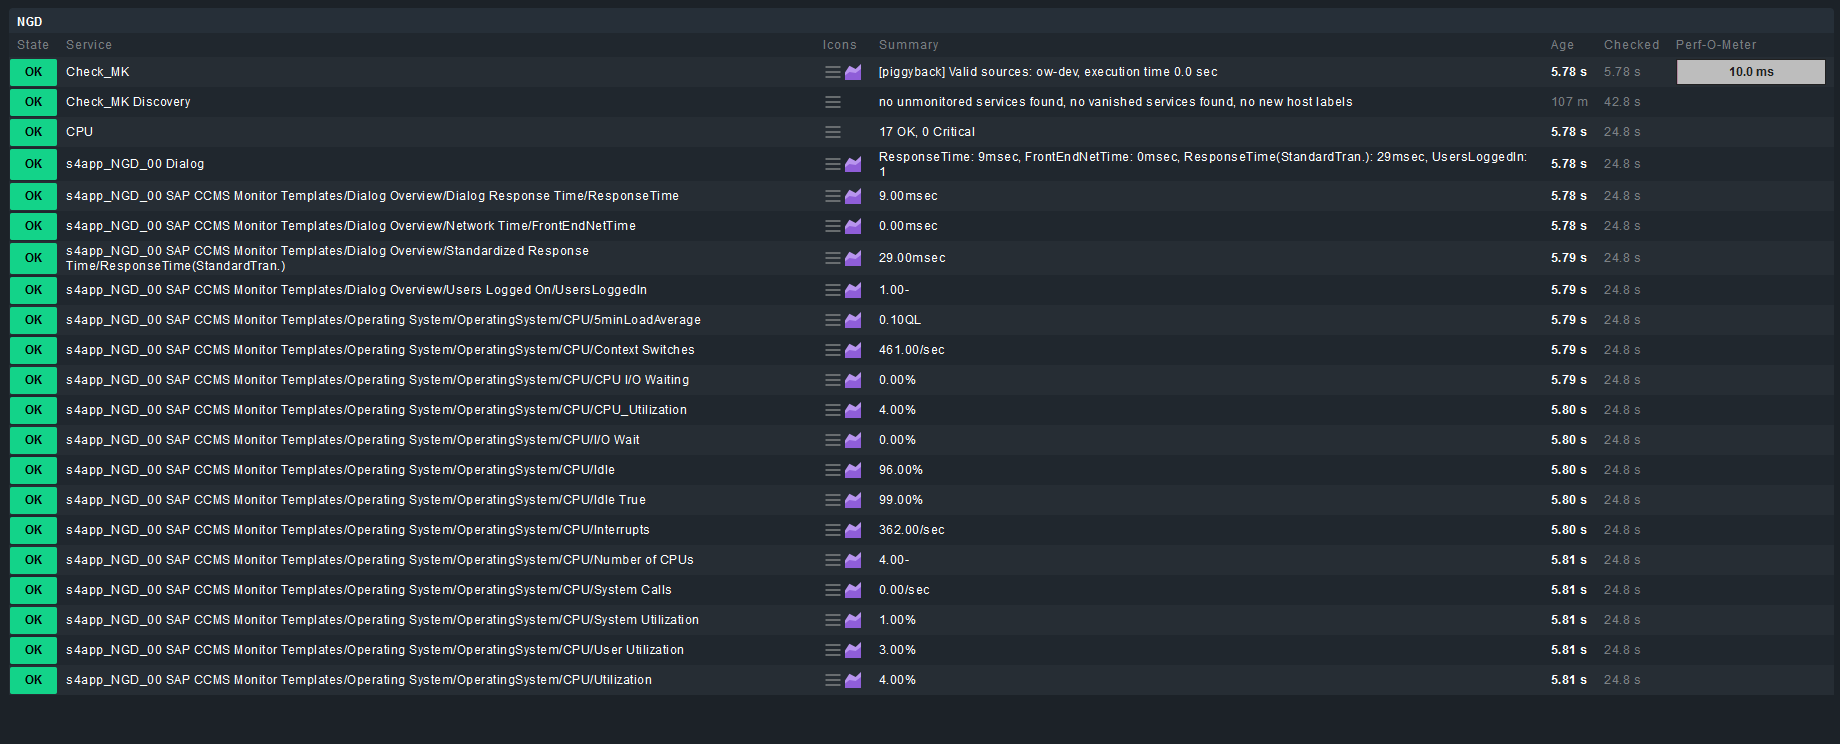View graph for Number of CPUs service
The height and width of the screenshot is (744, 1840).
pyautogui.click(x=853, y=560)
